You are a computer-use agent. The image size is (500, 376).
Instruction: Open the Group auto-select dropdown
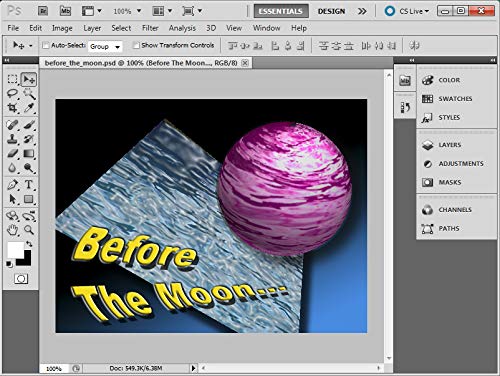(105, 47)
